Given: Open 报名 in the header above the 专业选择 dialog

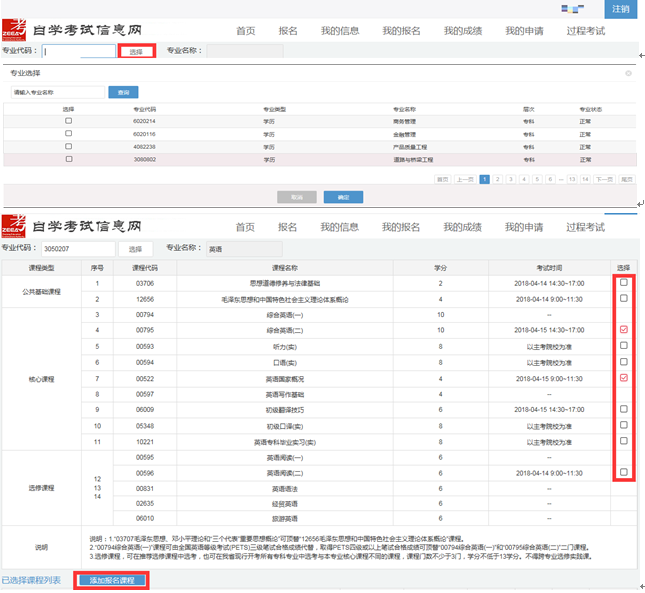Looking at the screenshot, I should pos(288,31).
